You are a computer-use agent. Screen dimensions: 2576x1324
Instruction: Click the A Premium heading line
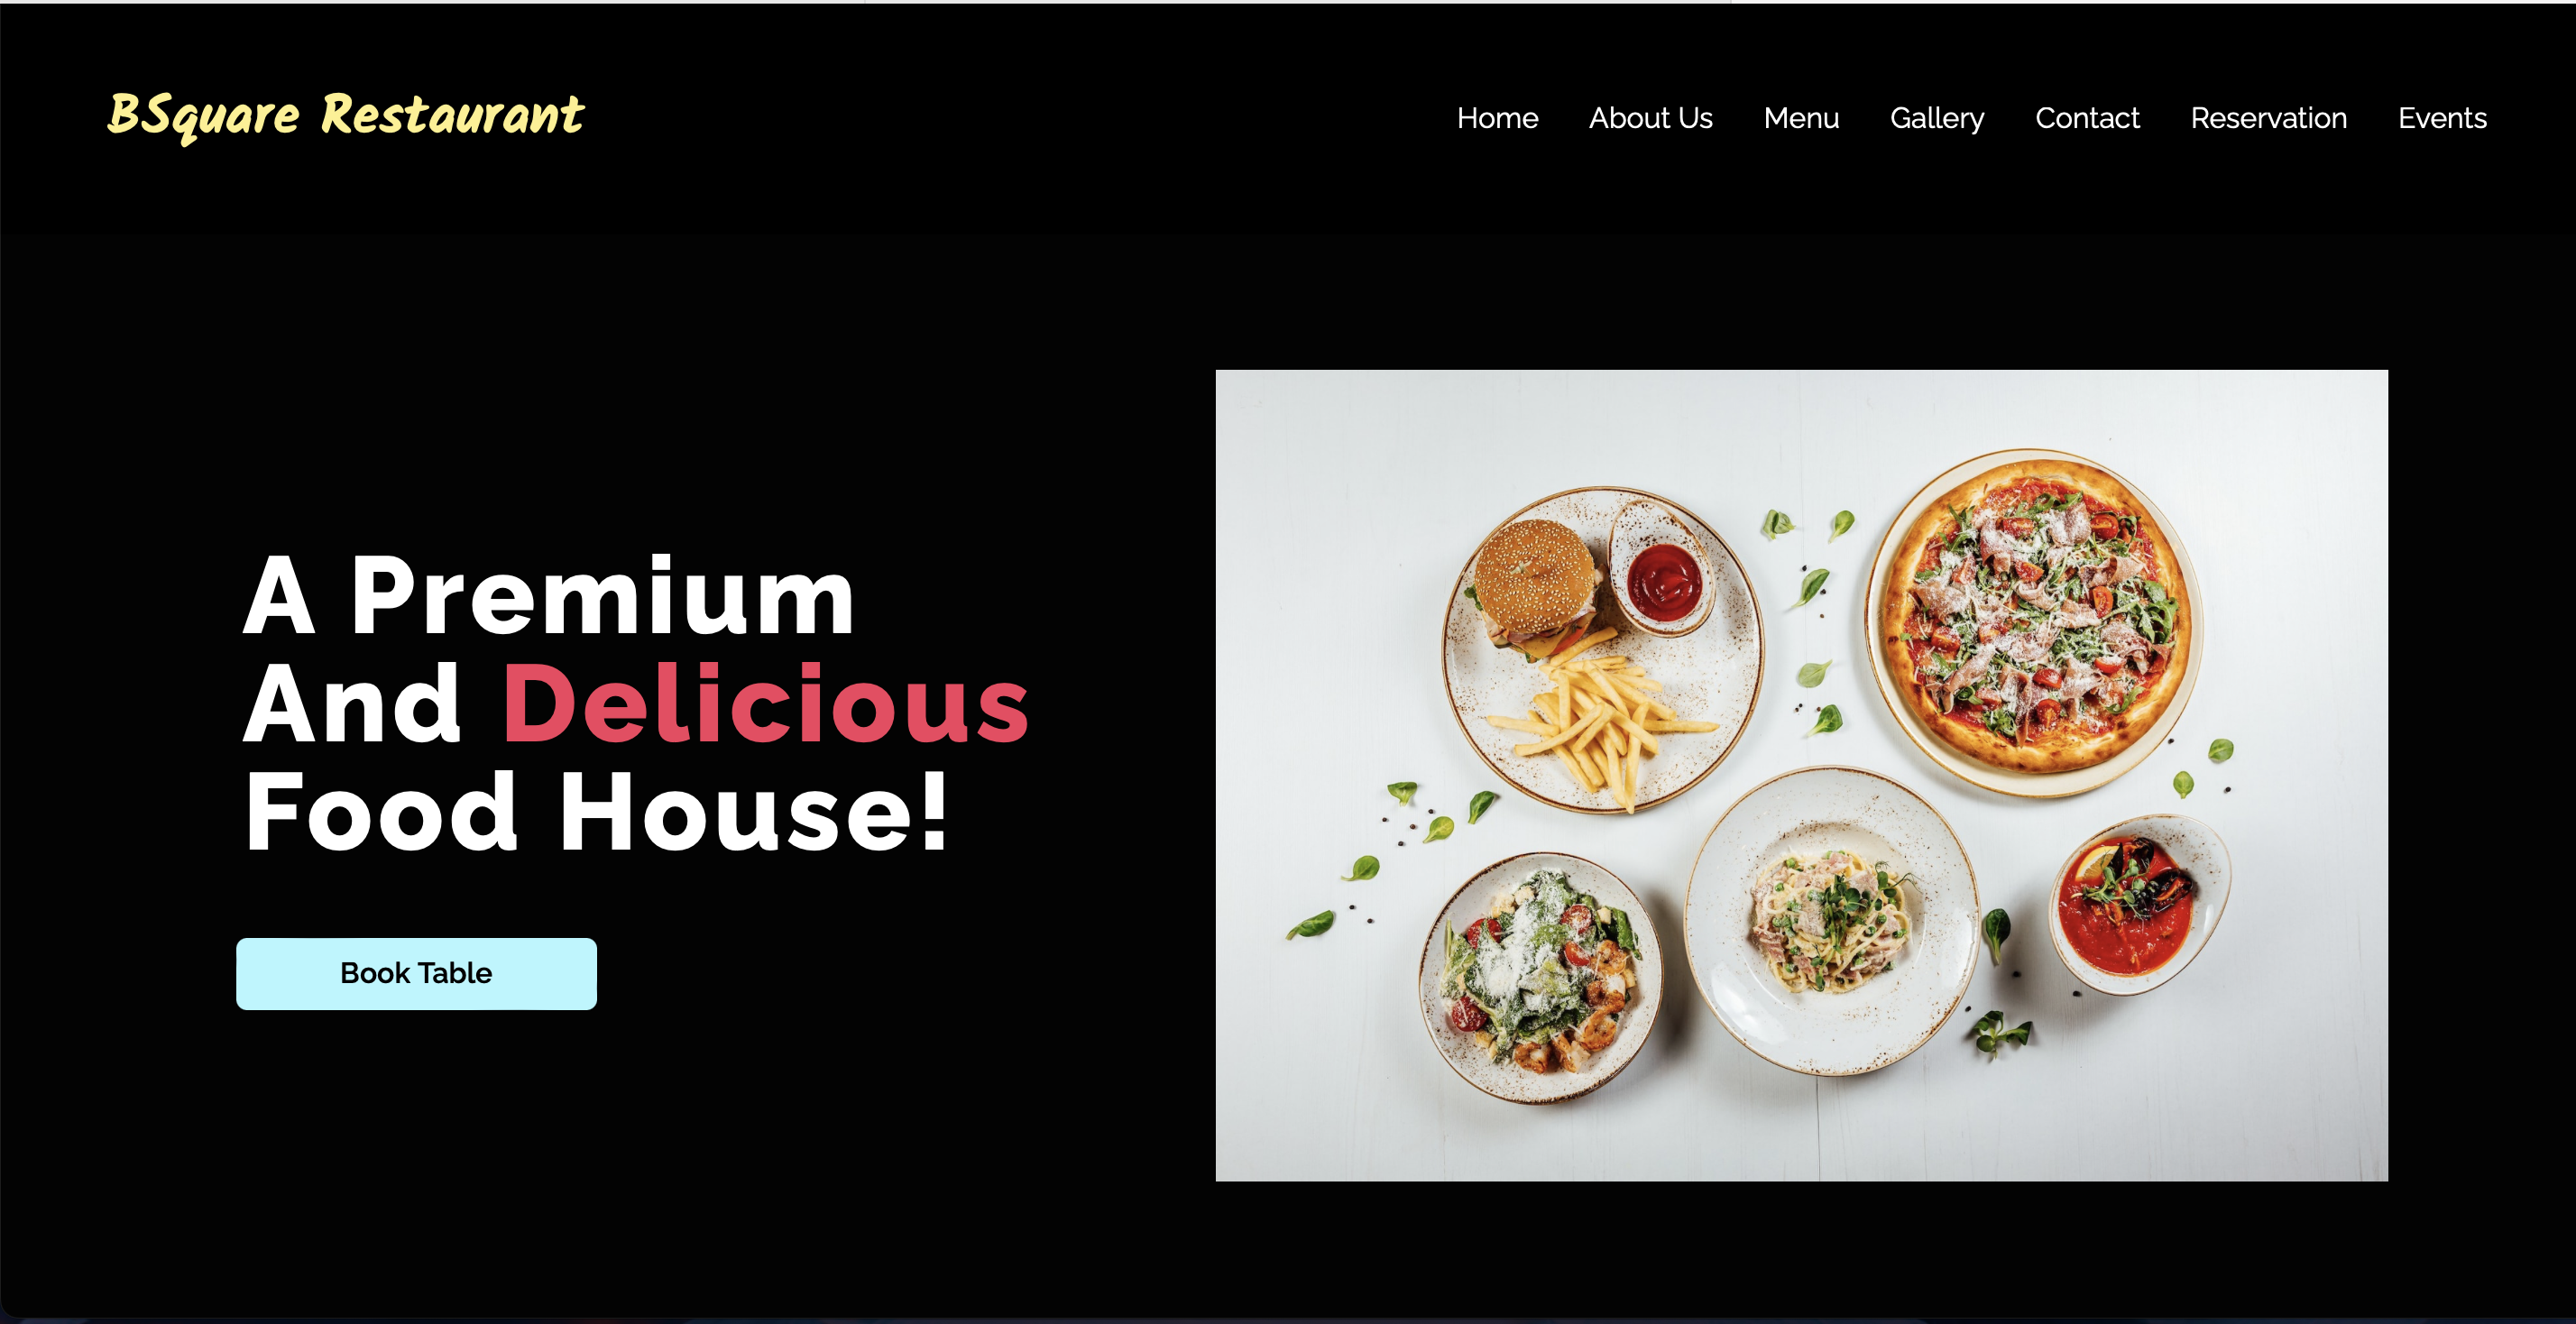549,596
